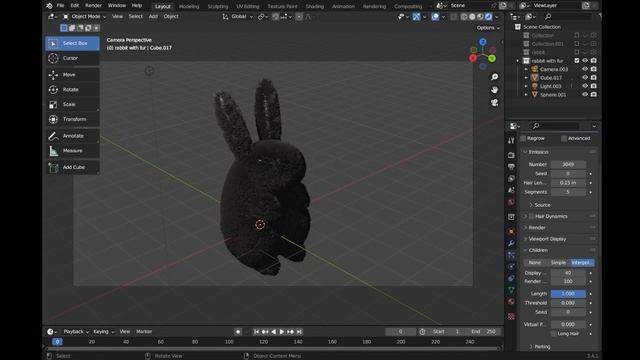Viewport: 640px width, 360px height.
Task: Click the Blender logo menu icon
Action: [49, 6]
